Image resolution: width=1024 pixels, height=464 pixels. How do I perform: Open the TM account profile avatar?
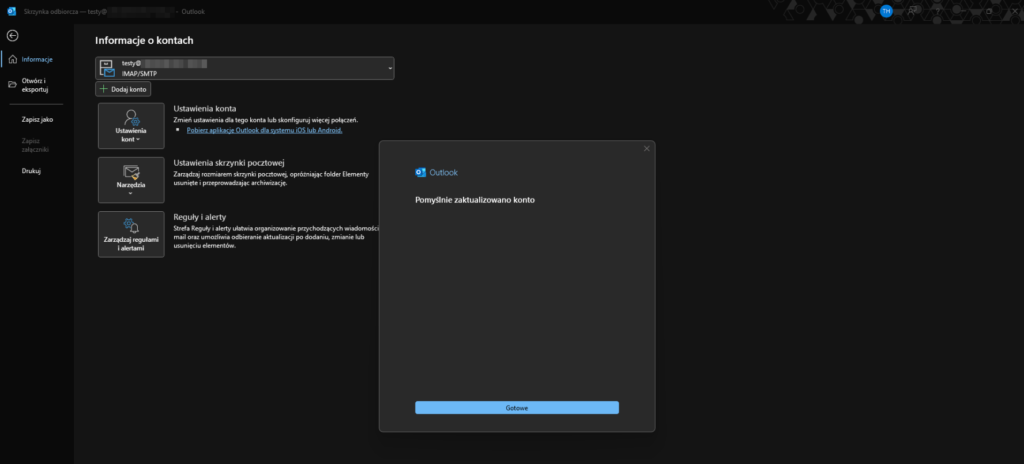tap(886, 10)
